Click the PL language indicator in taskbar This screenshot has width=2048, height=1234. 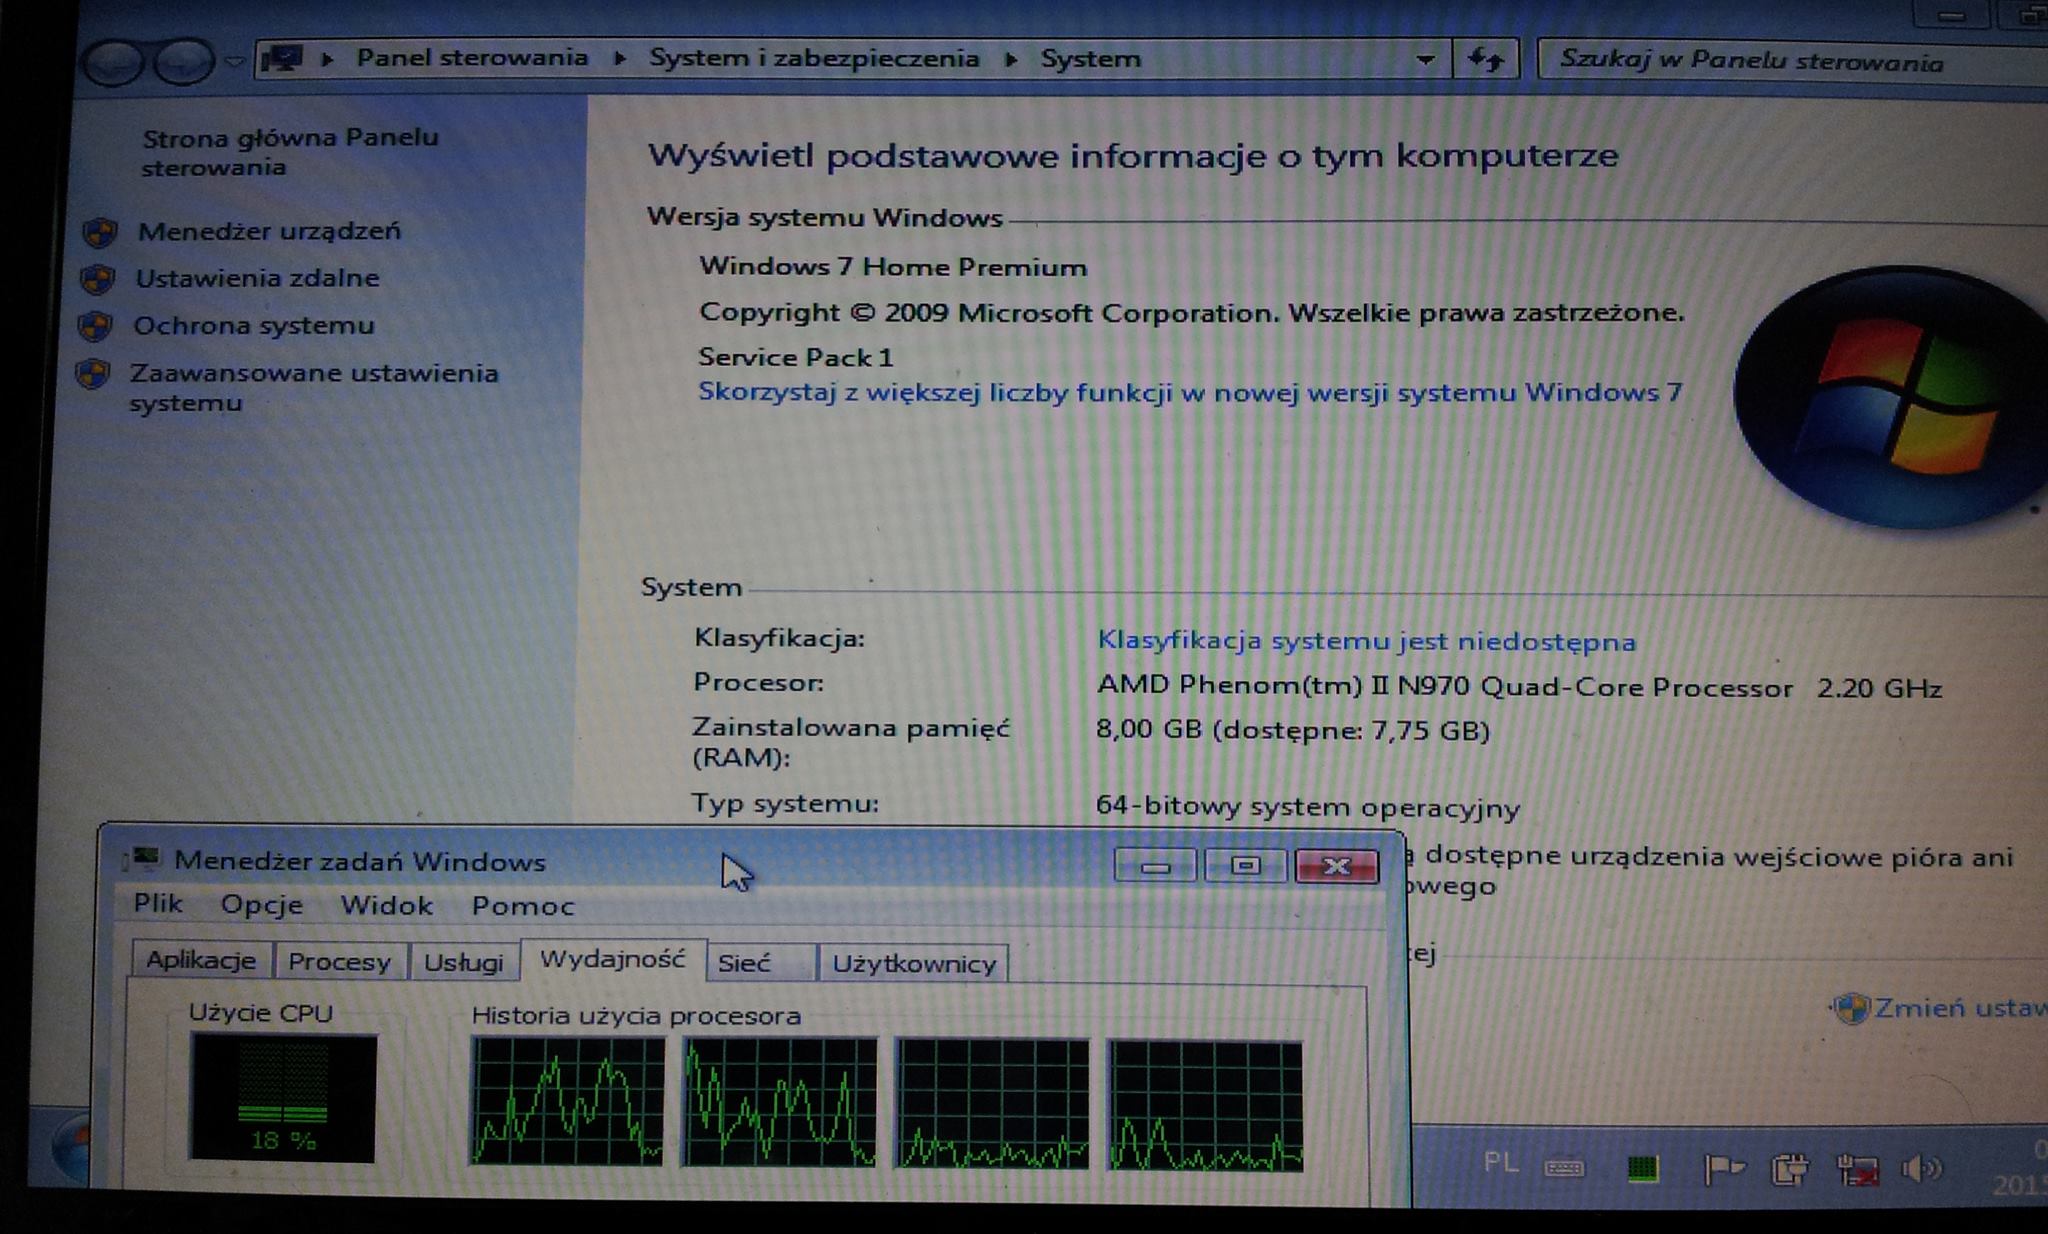click(1501, 1162)
